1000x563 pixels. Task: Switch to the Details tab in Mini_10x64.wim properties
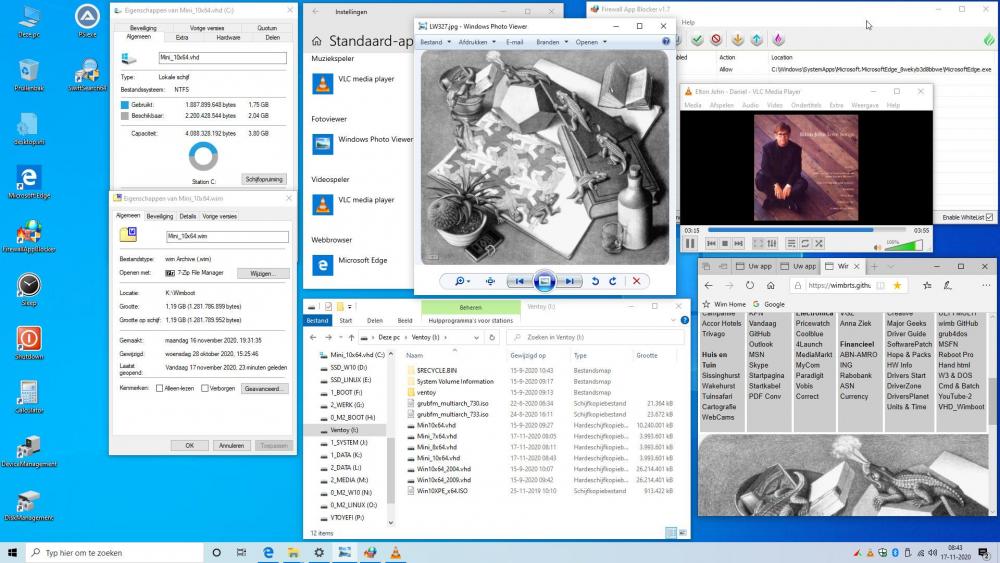[x=187, y=216]
